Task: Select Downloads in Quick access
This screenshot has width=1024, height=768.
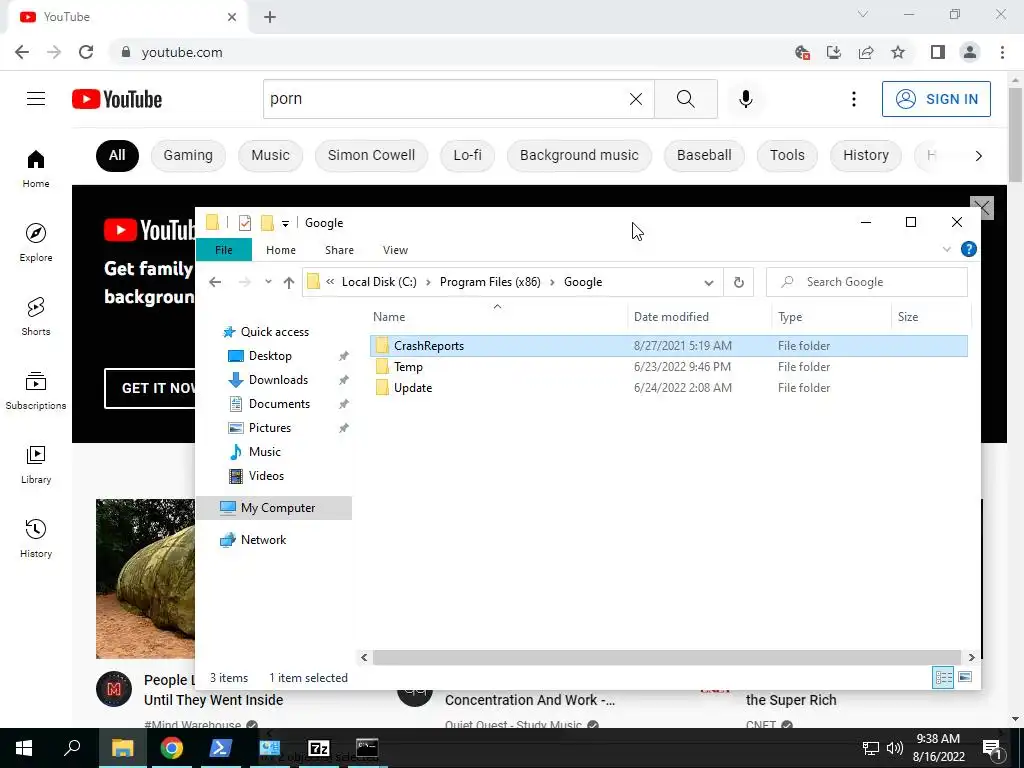Action: (x=278, y=380)
